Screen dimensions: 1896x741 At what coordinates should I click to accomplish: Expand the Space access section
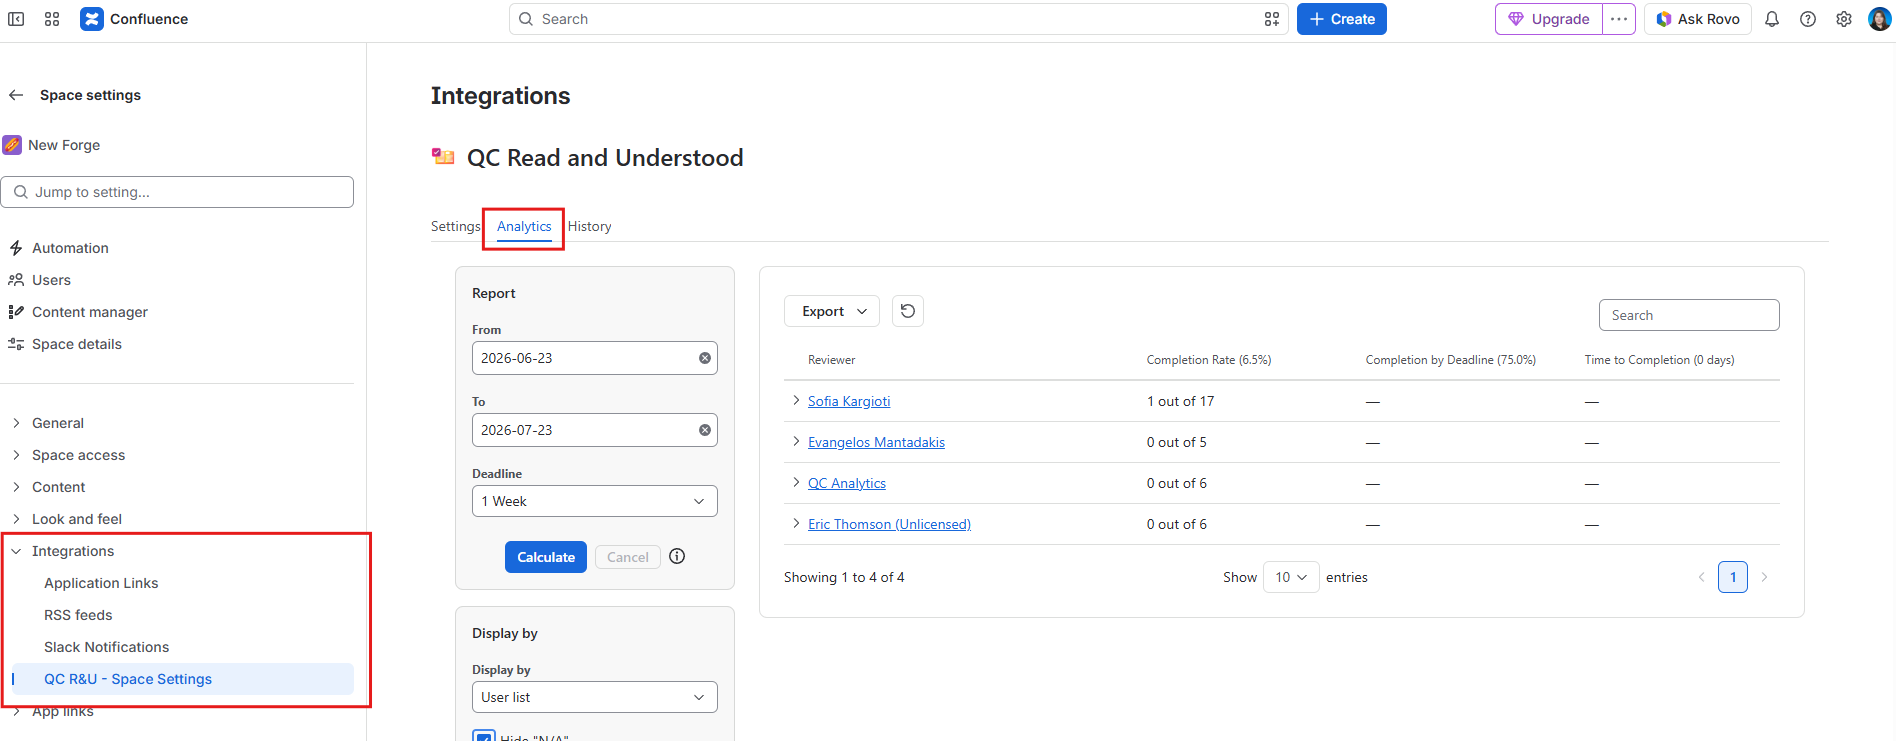coord(16,455)
